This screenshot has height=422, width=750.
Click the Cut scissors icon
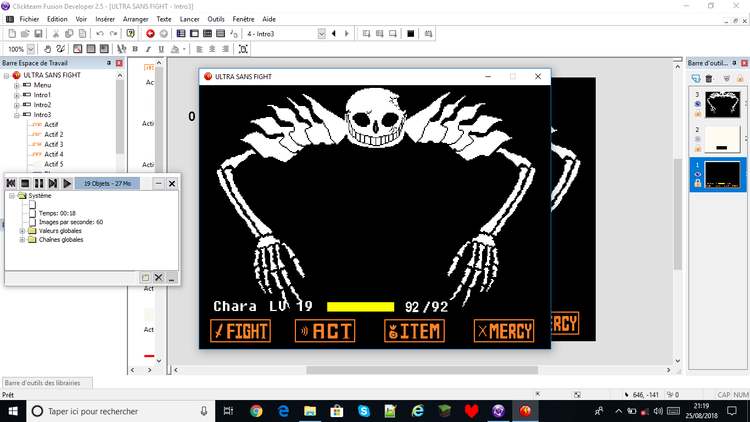(55, 33)
